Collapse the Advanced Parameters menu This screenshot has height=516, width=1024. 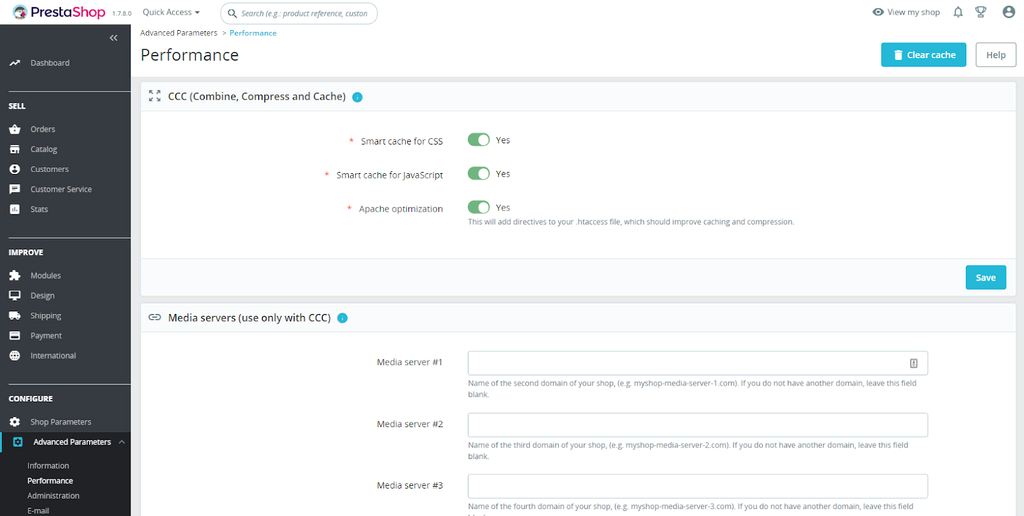121,442
